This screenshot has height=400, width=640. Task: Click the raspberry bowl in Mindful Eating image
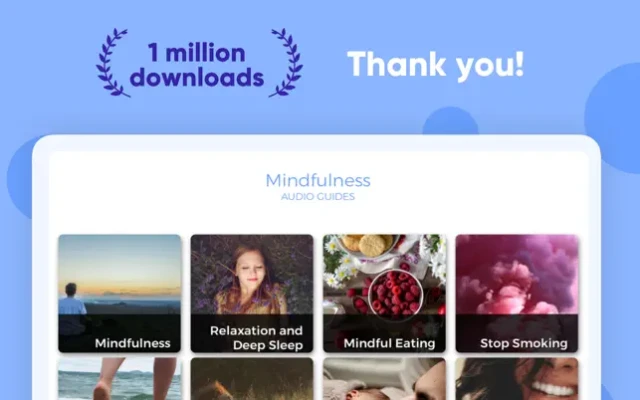(x=395, y=293)
